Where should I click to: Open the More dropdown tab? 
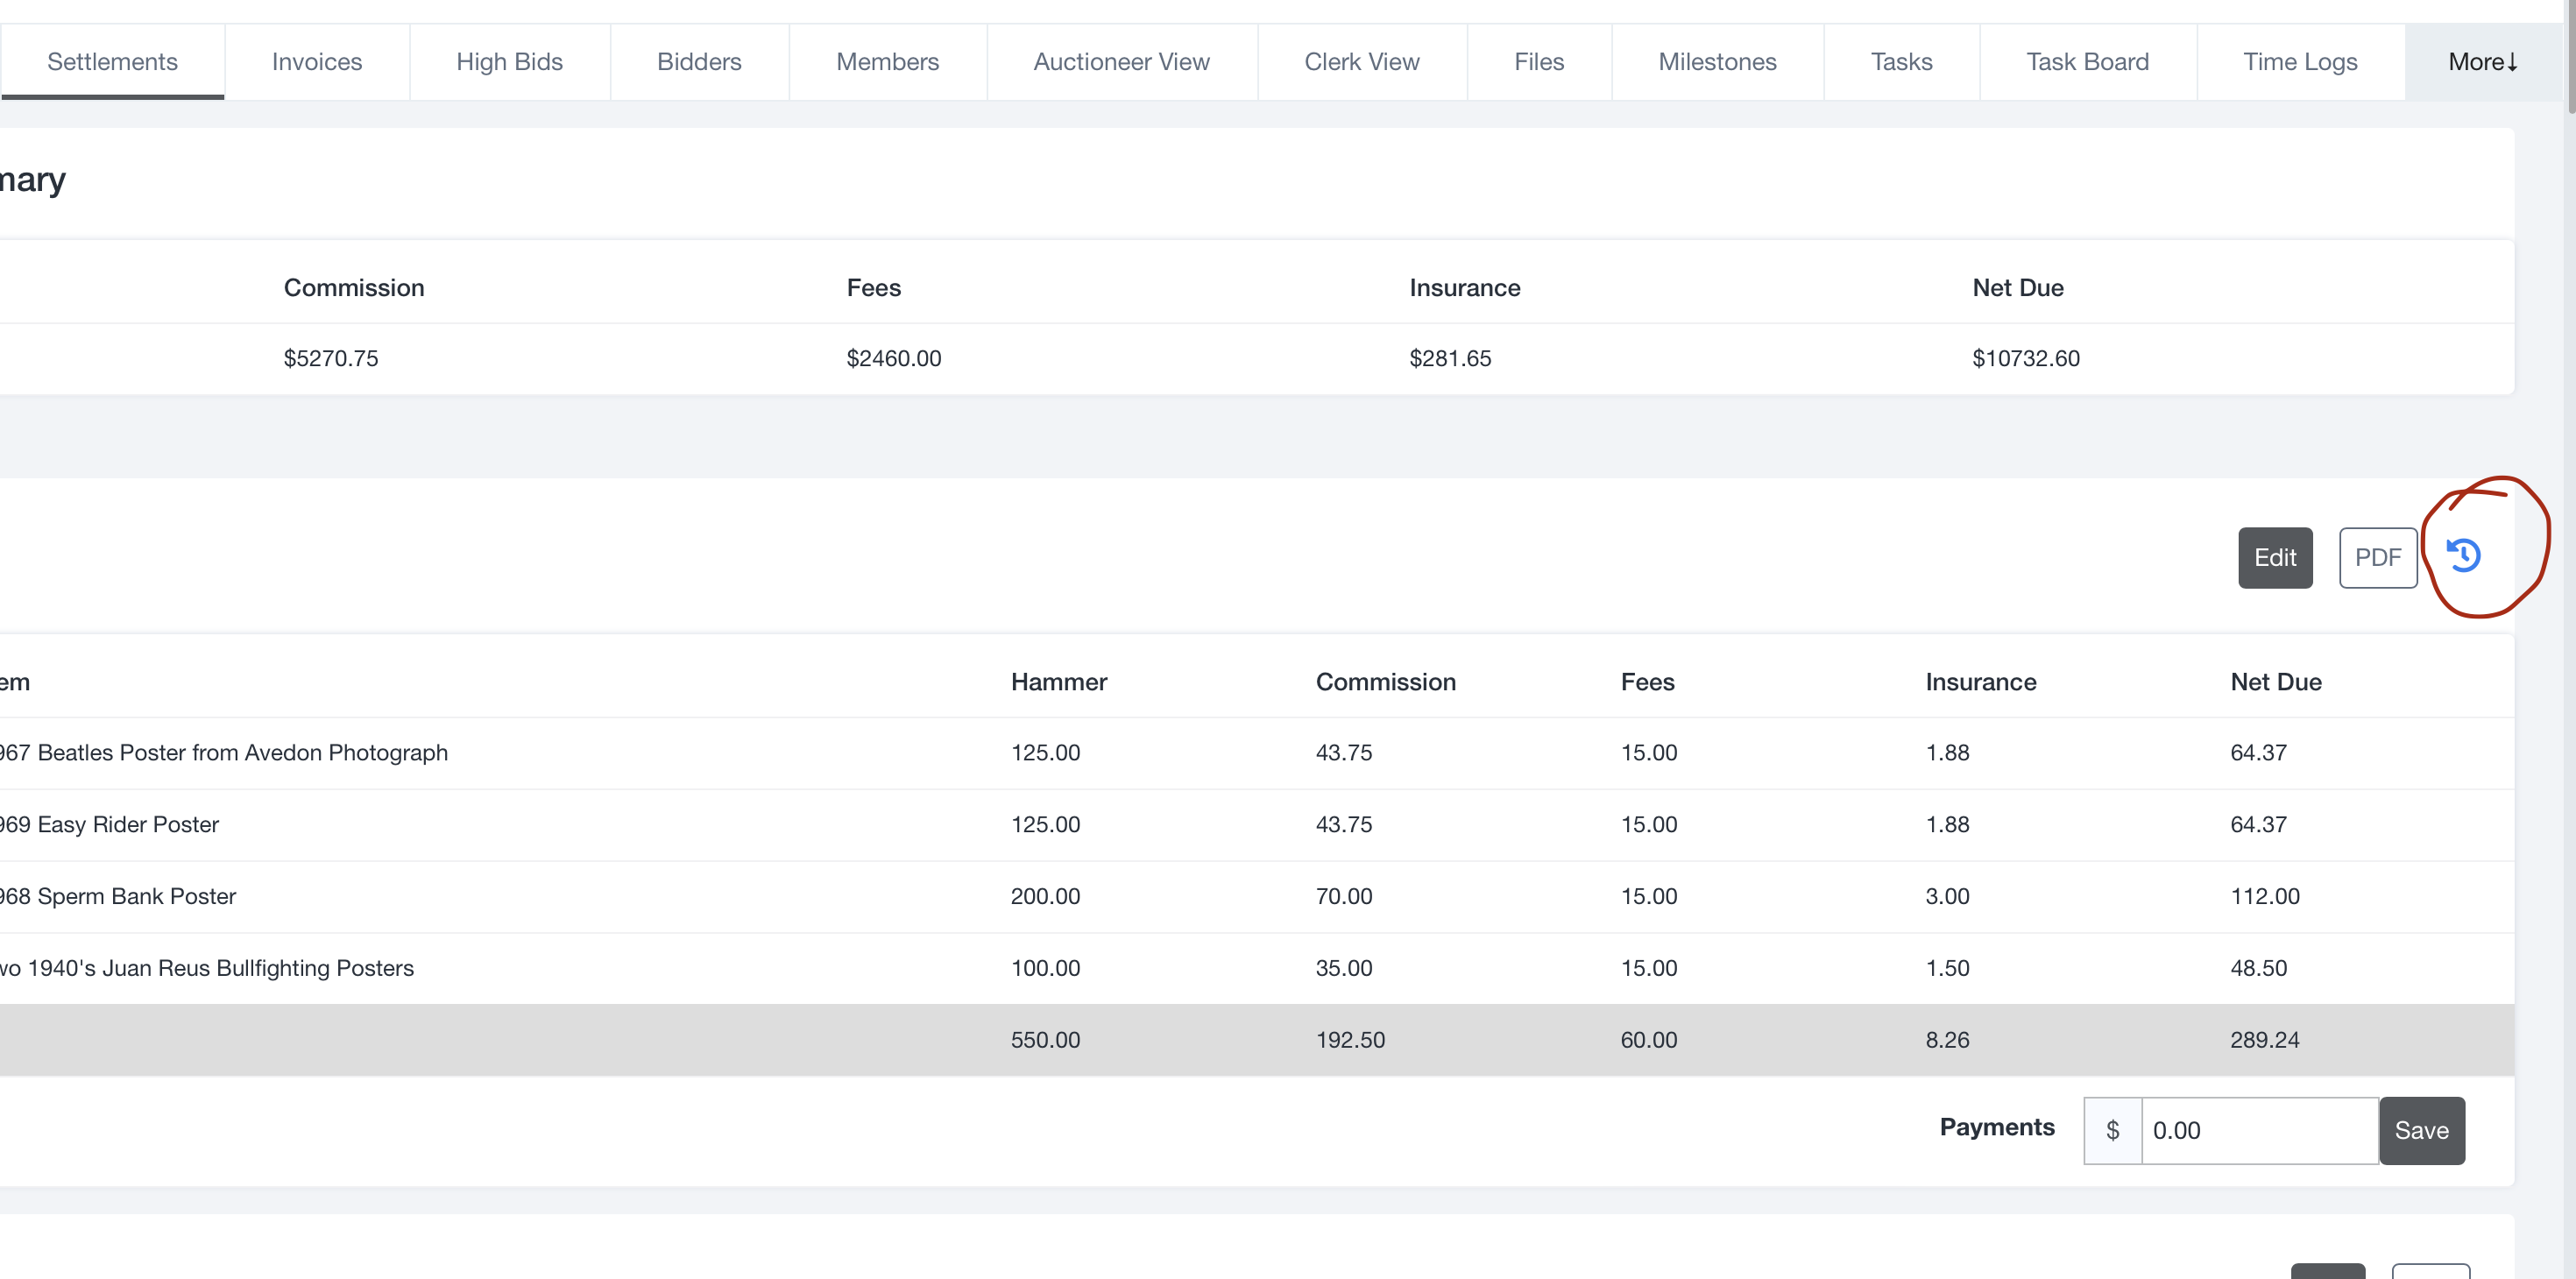point(2483,62)
